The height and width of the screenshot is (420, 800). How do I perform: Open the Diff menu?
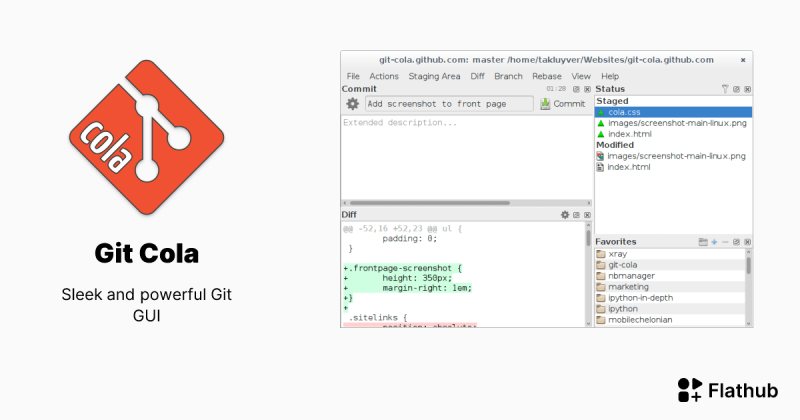478,76
